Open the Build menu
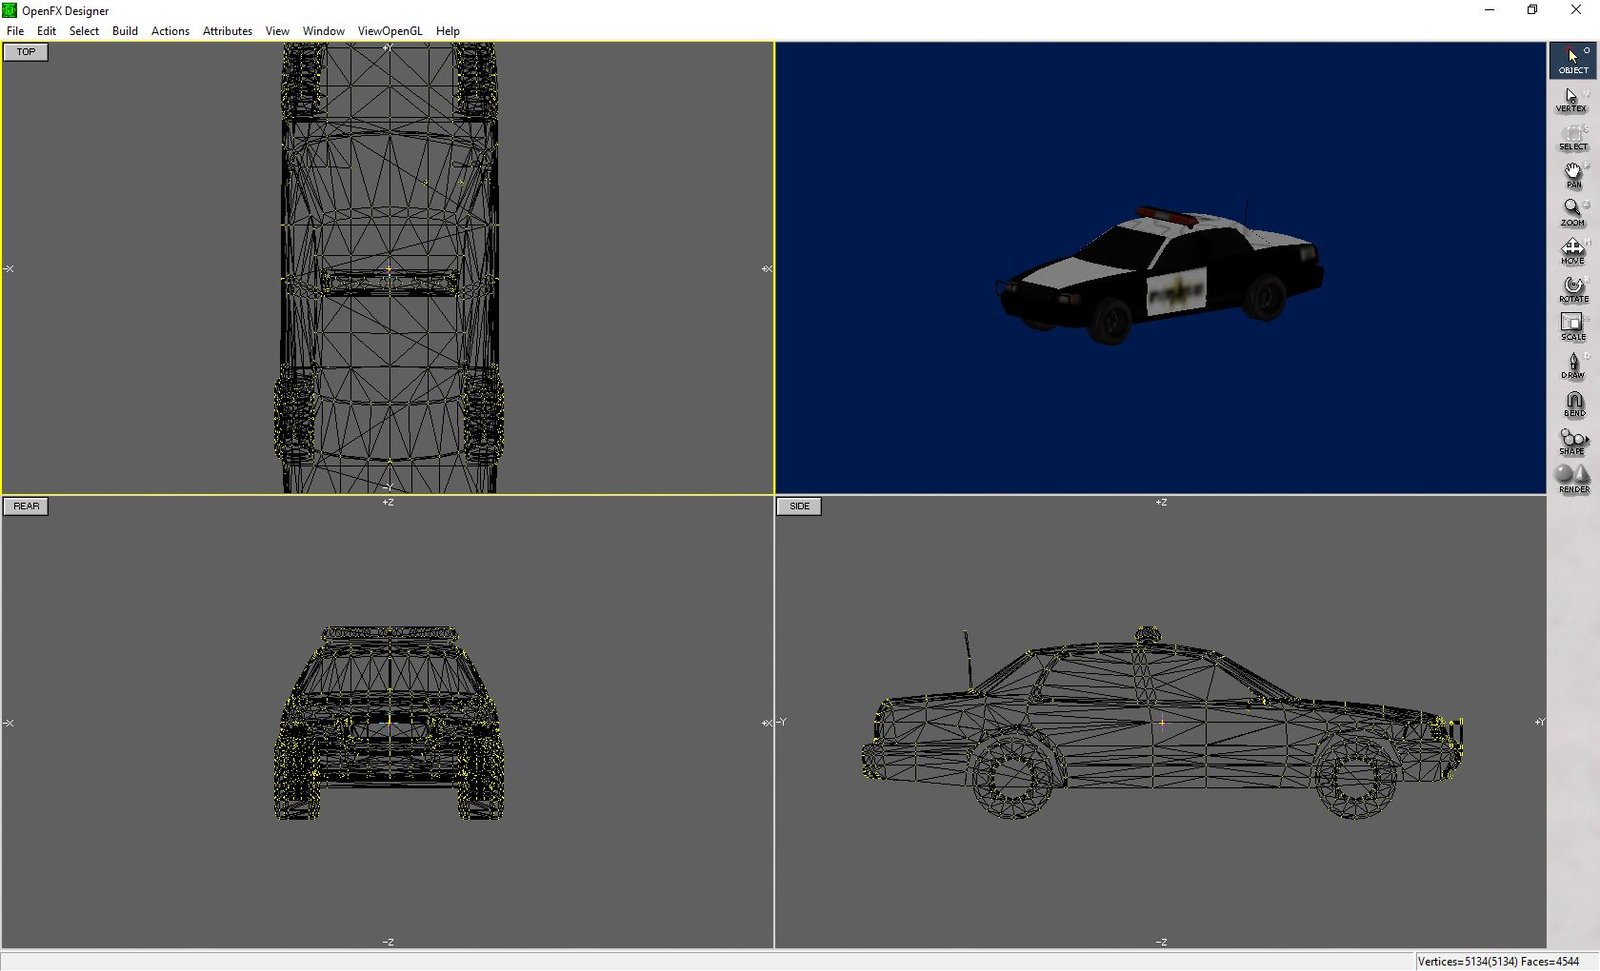 [x=125, y=31]
